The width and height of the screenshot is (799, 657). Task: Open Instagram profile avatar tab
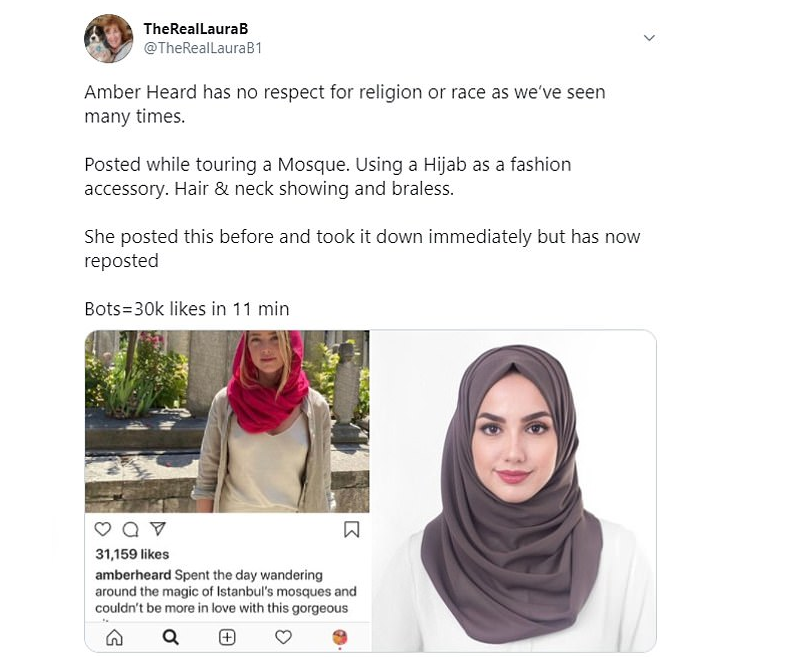340,637
